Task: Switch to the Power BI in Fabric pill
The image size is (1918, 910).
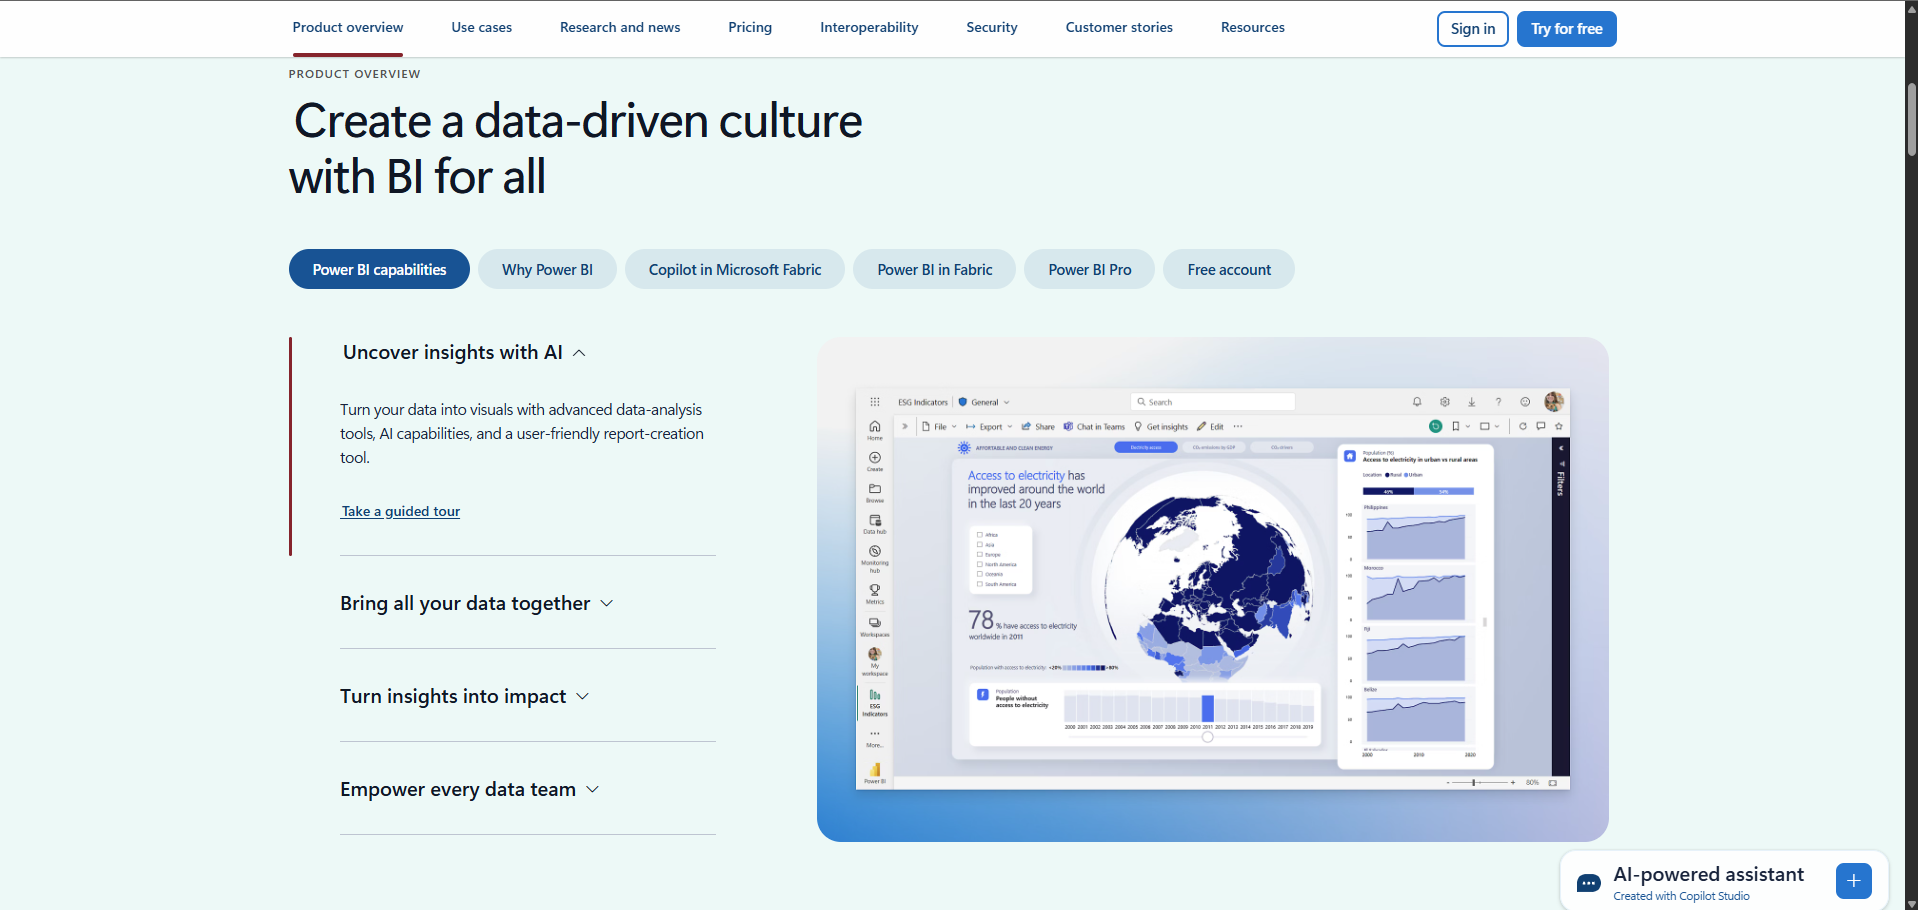Action: pyautogui.click(x=935, y=269)
